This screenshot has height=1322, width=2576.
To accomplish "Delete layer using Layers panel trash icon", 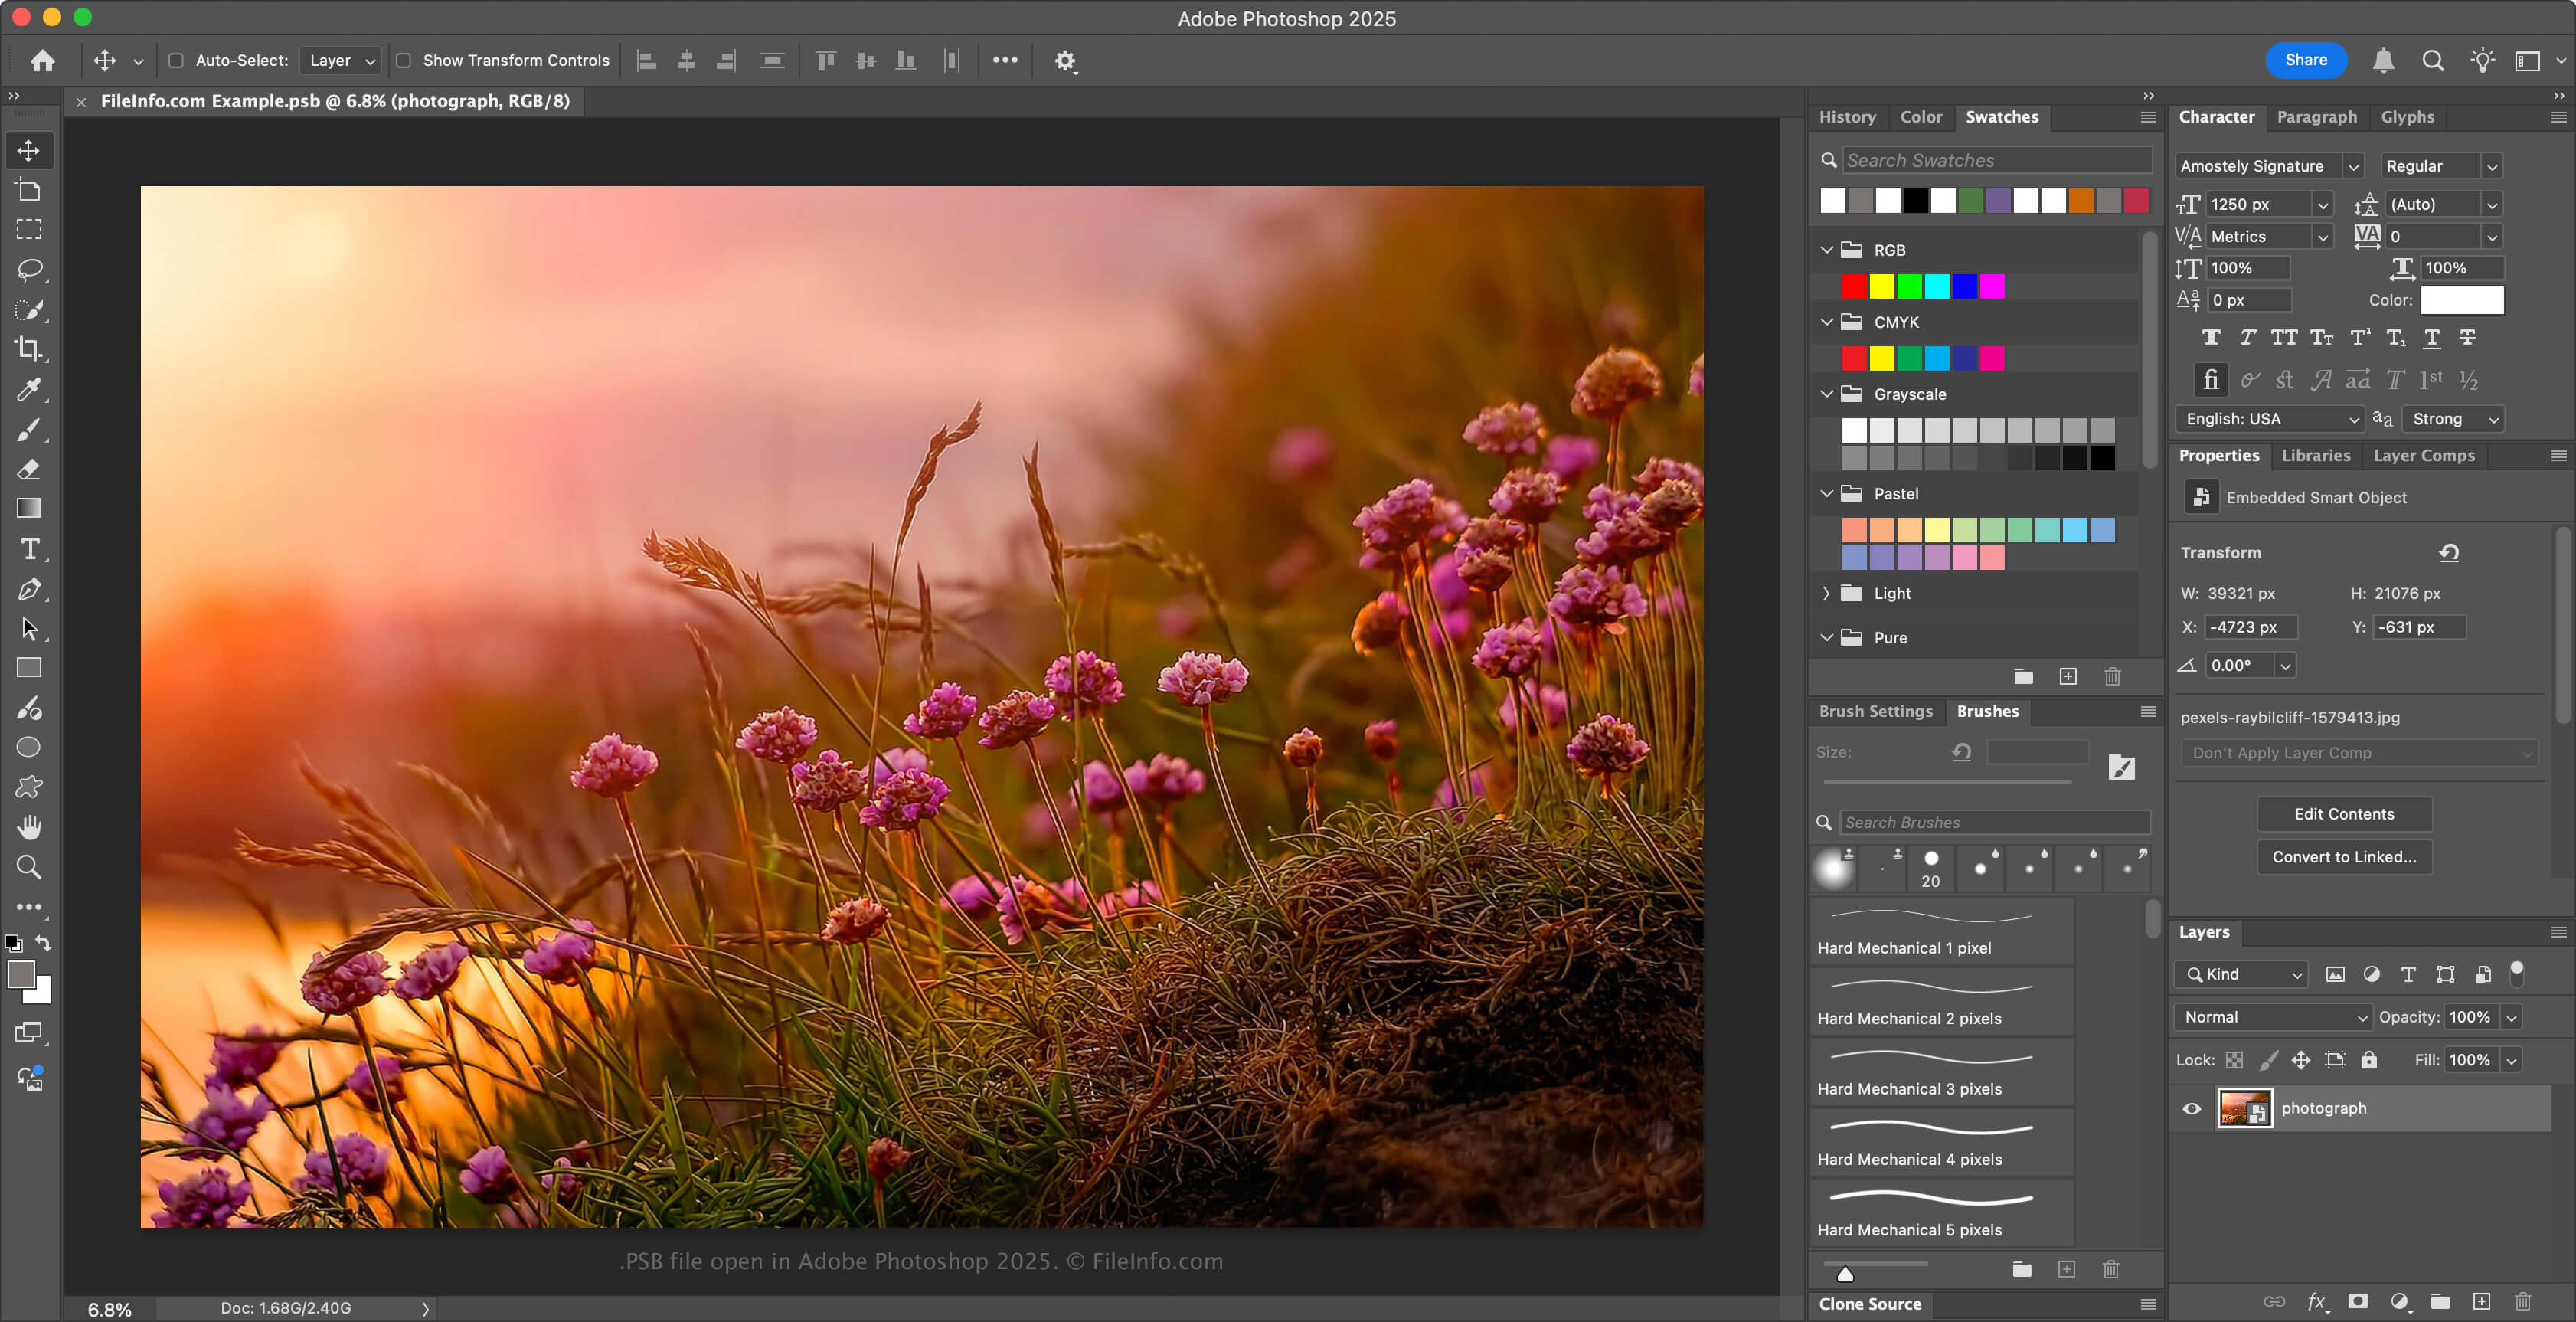I will [2523, 1301].
